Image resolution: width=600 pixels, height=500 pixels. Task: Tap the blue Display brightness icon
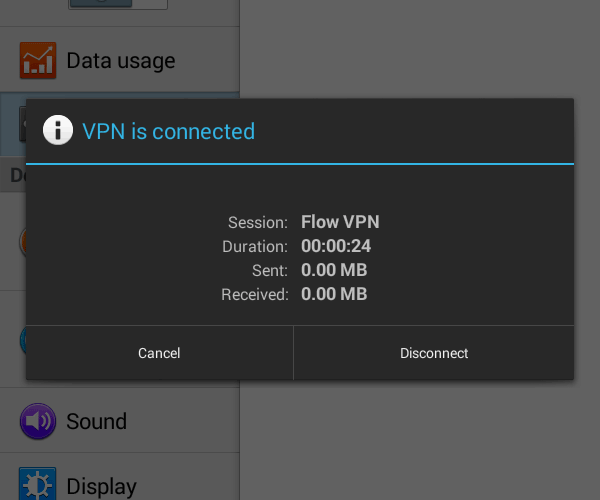coord(38,484)
